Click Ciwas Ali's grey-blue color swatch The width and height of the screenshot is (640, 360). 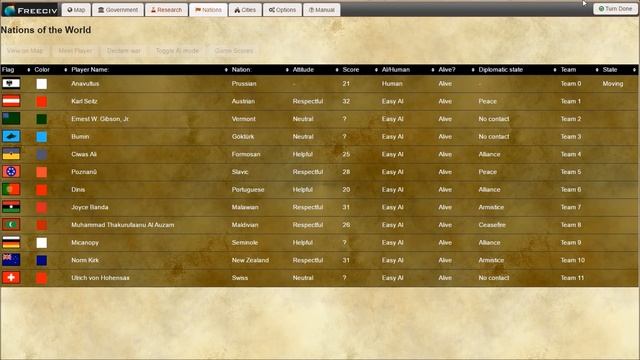42,154
